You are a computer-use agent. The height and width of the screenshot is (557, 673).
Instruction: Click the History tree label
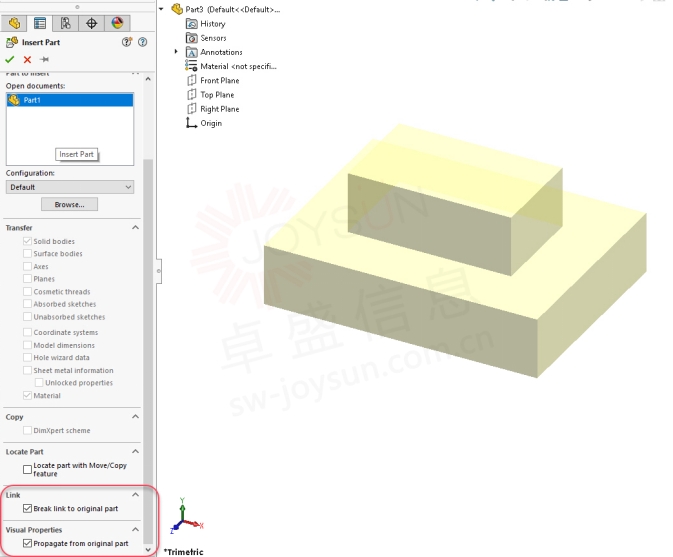coord(212,24)
